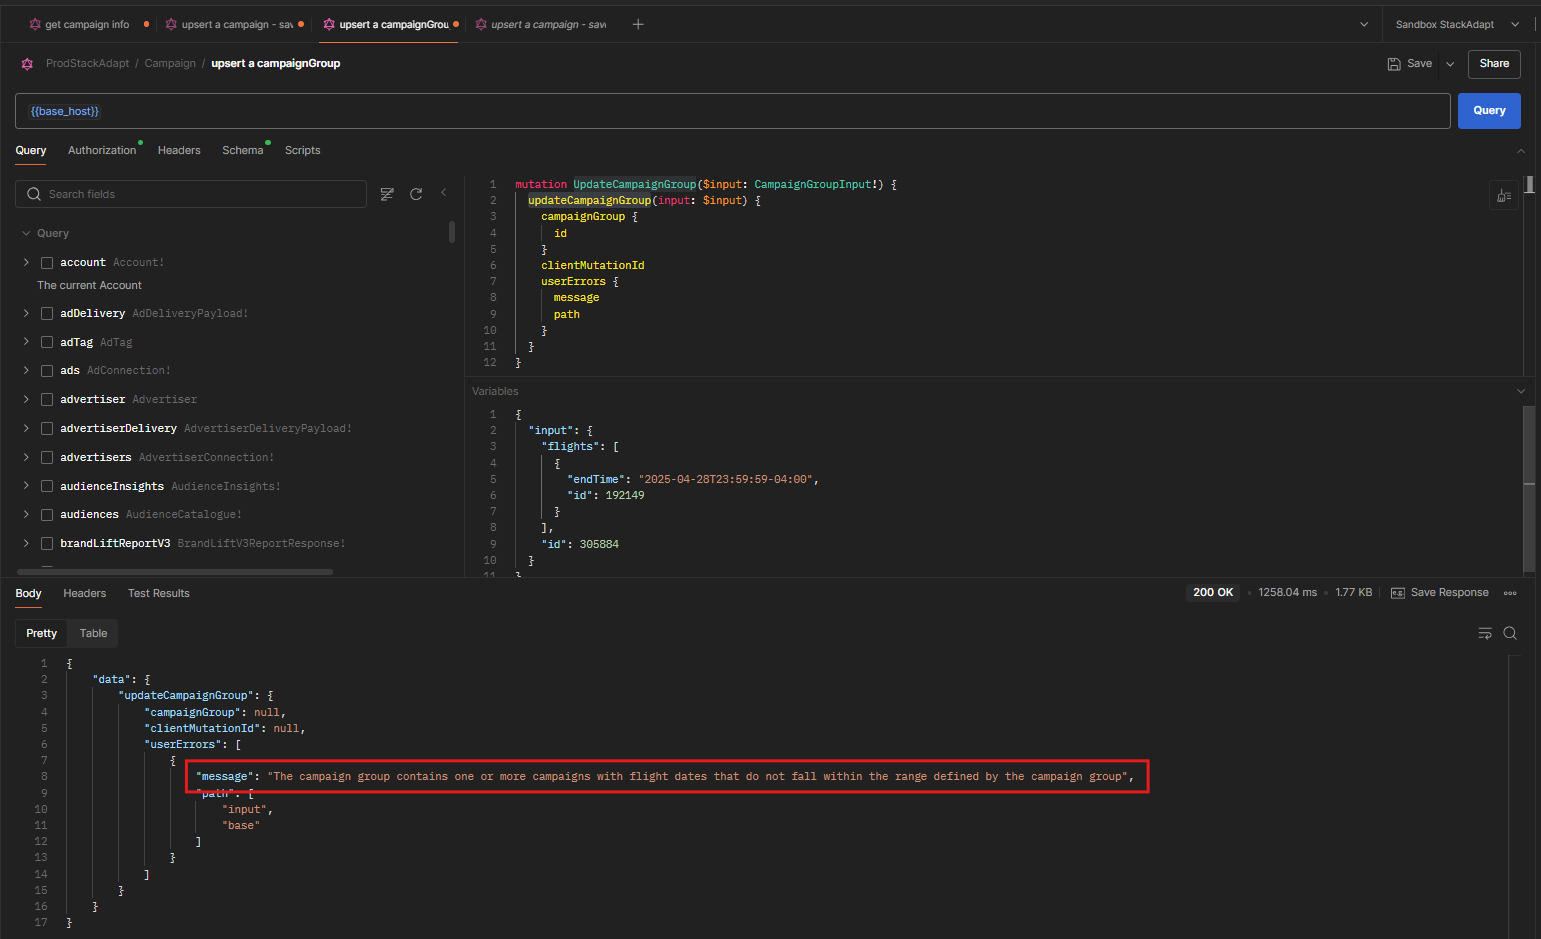The image size is (1541, 939).
Task: Click the Search fields input box
Action: pos(191,194)
